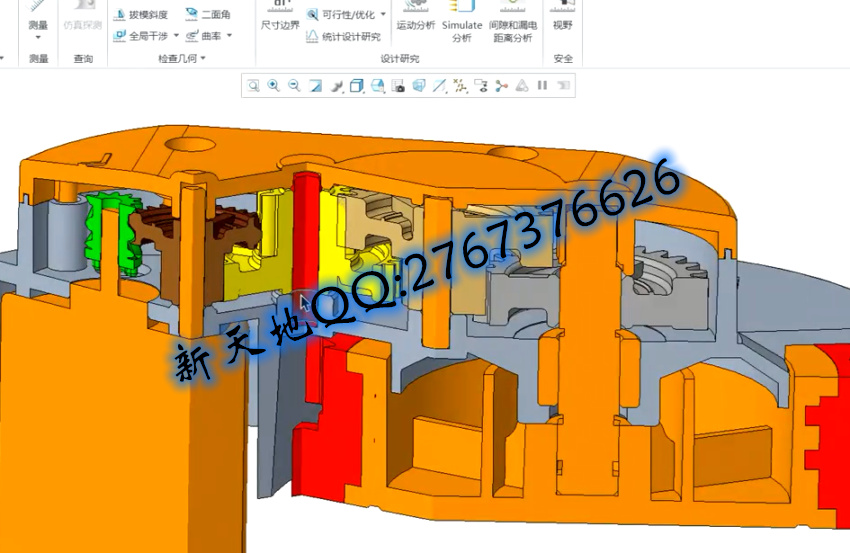Toggle perspective view in graphics toolbar
Image resolution: width=850 pixels, height=553 pixels.
click(419, 86)
